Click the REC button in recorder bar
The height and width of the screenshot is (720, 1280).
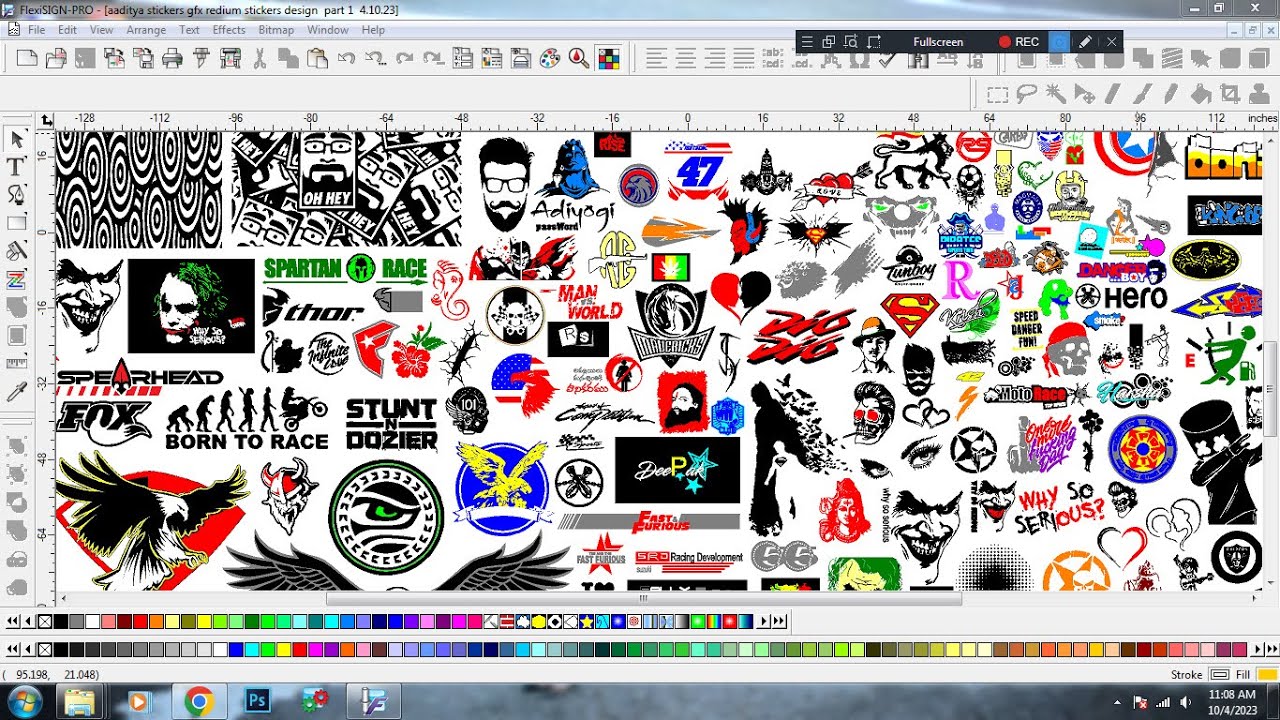1019,42
